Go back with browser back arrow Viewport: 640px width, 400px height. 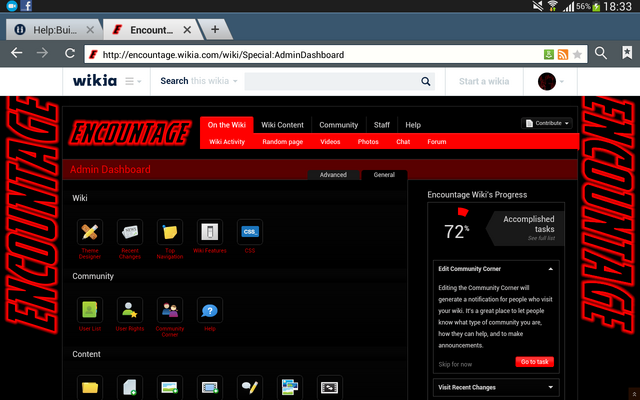(x=16, y=53)
